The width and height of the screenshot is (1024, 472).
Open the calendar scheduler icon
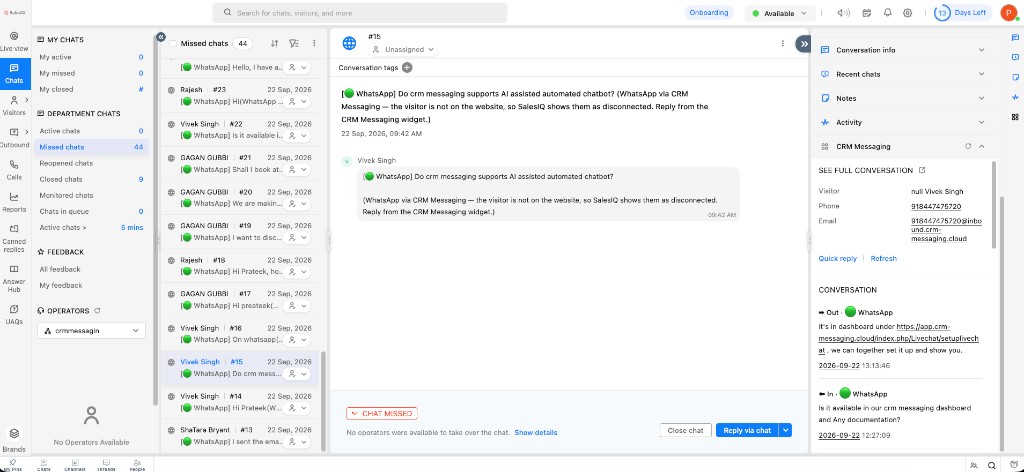(867, 13)
